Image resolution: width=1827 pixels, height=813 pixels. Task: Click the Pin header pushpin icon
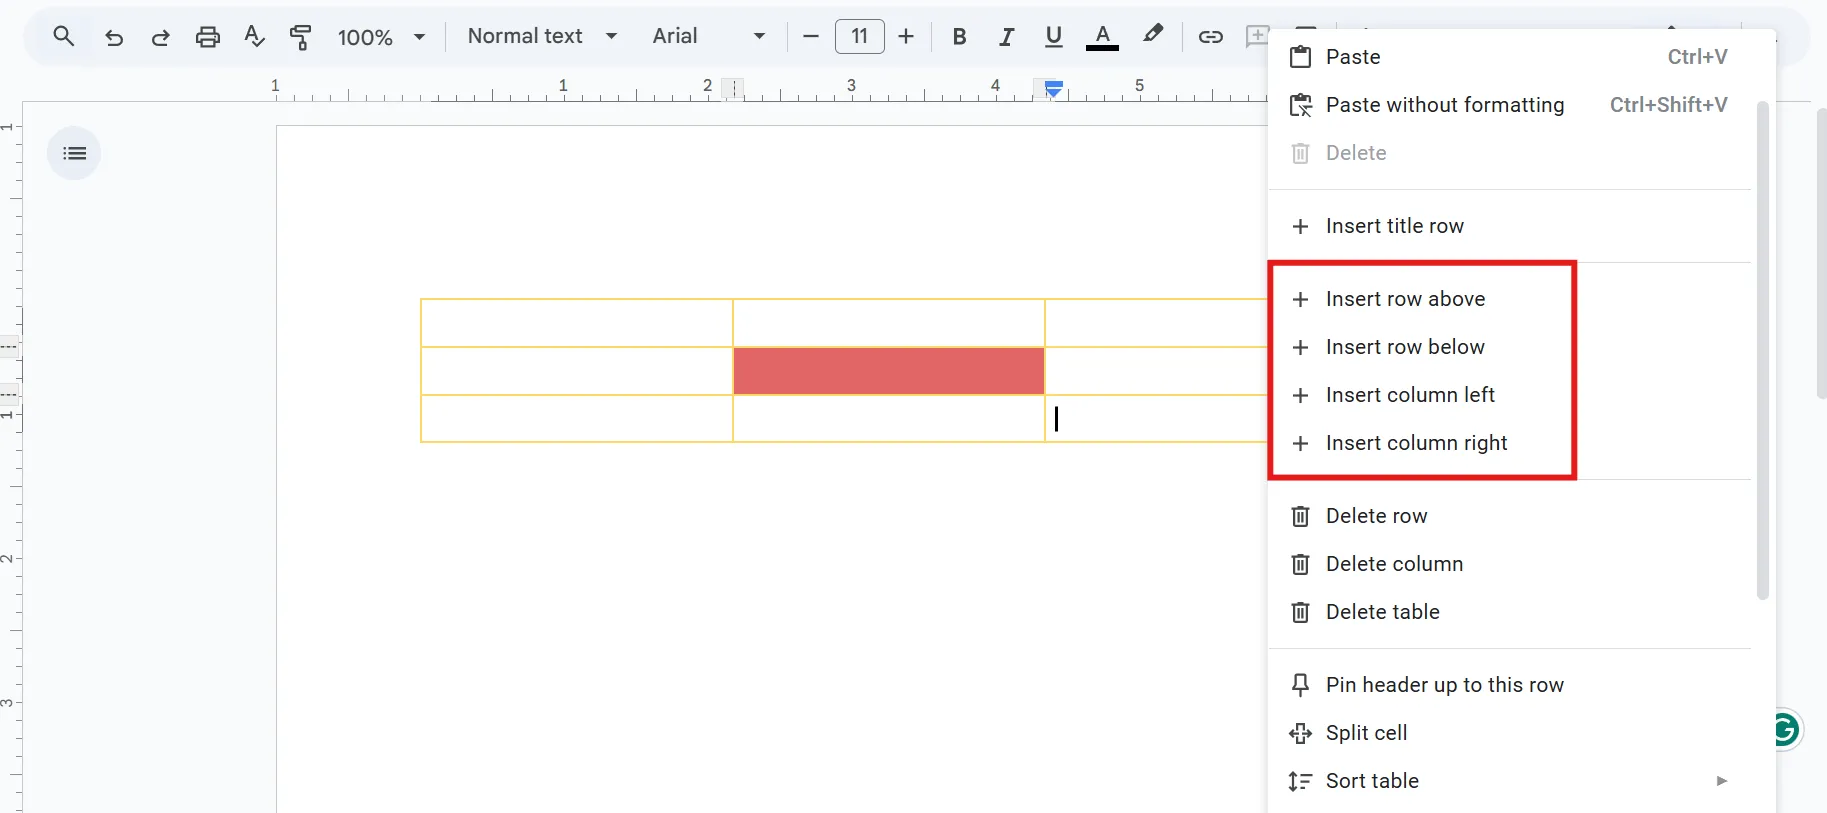coord(1300,685)
